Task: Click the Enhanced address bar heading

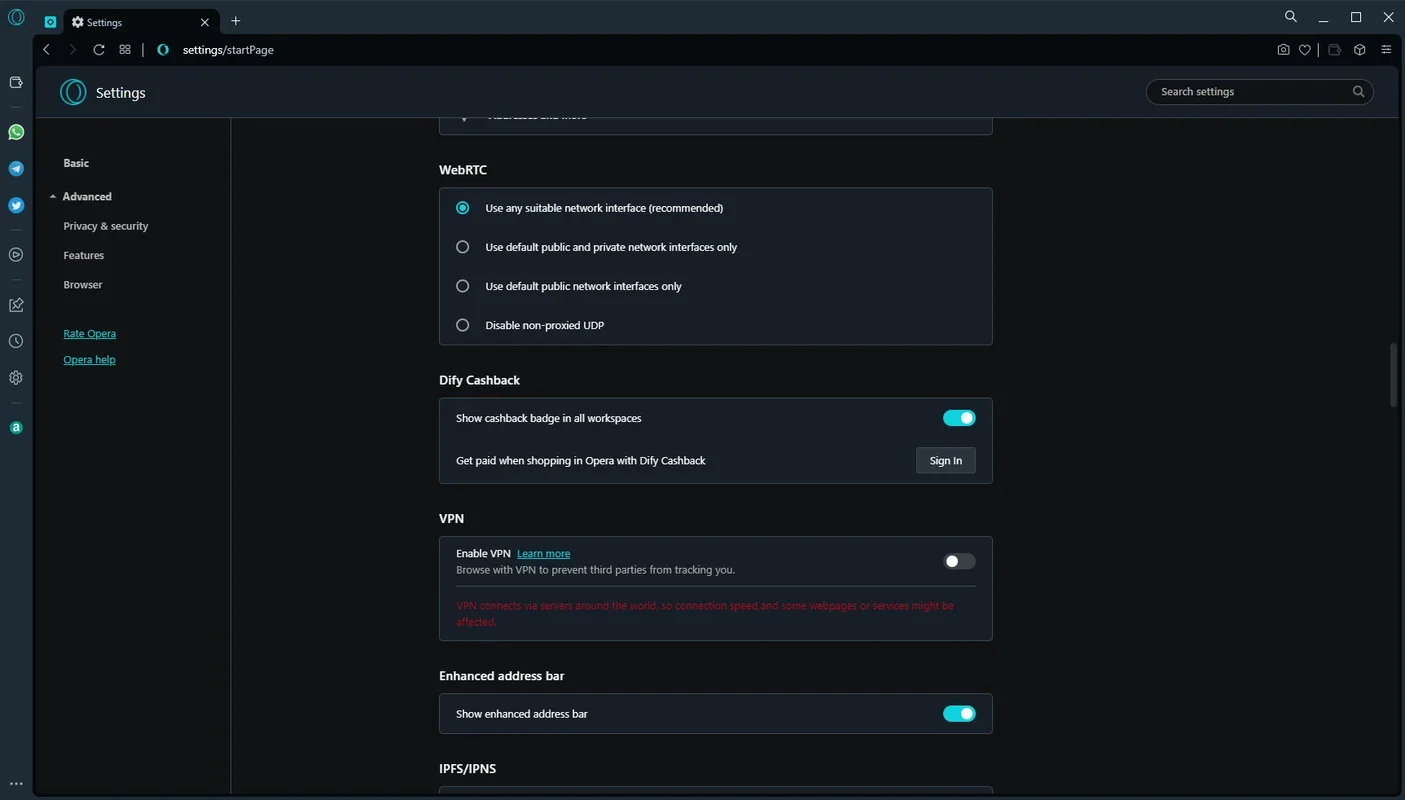Action: point(502,676)
